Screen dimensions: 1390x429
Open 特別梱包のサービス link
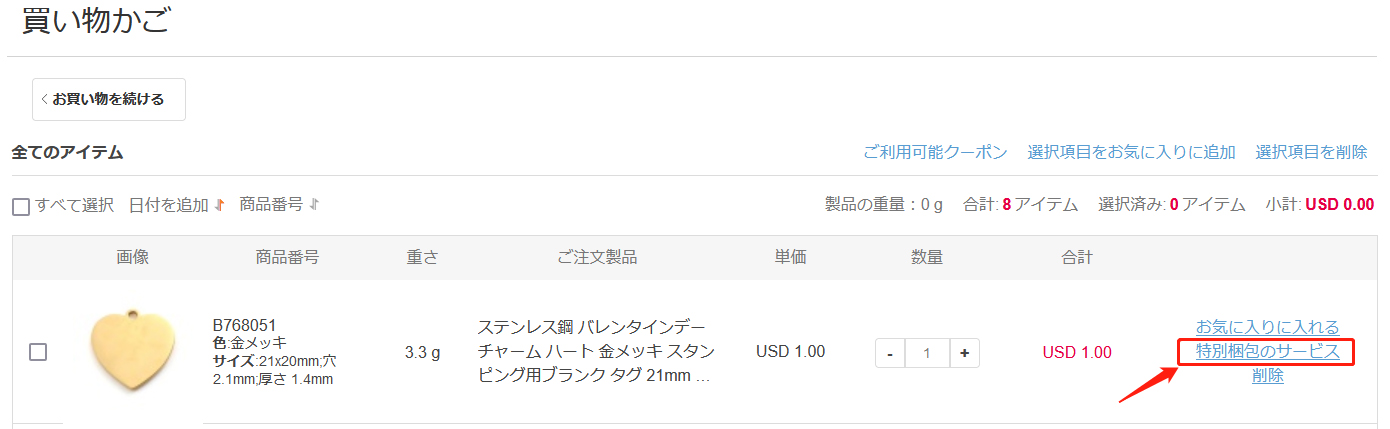click(x=1267, y=352)
